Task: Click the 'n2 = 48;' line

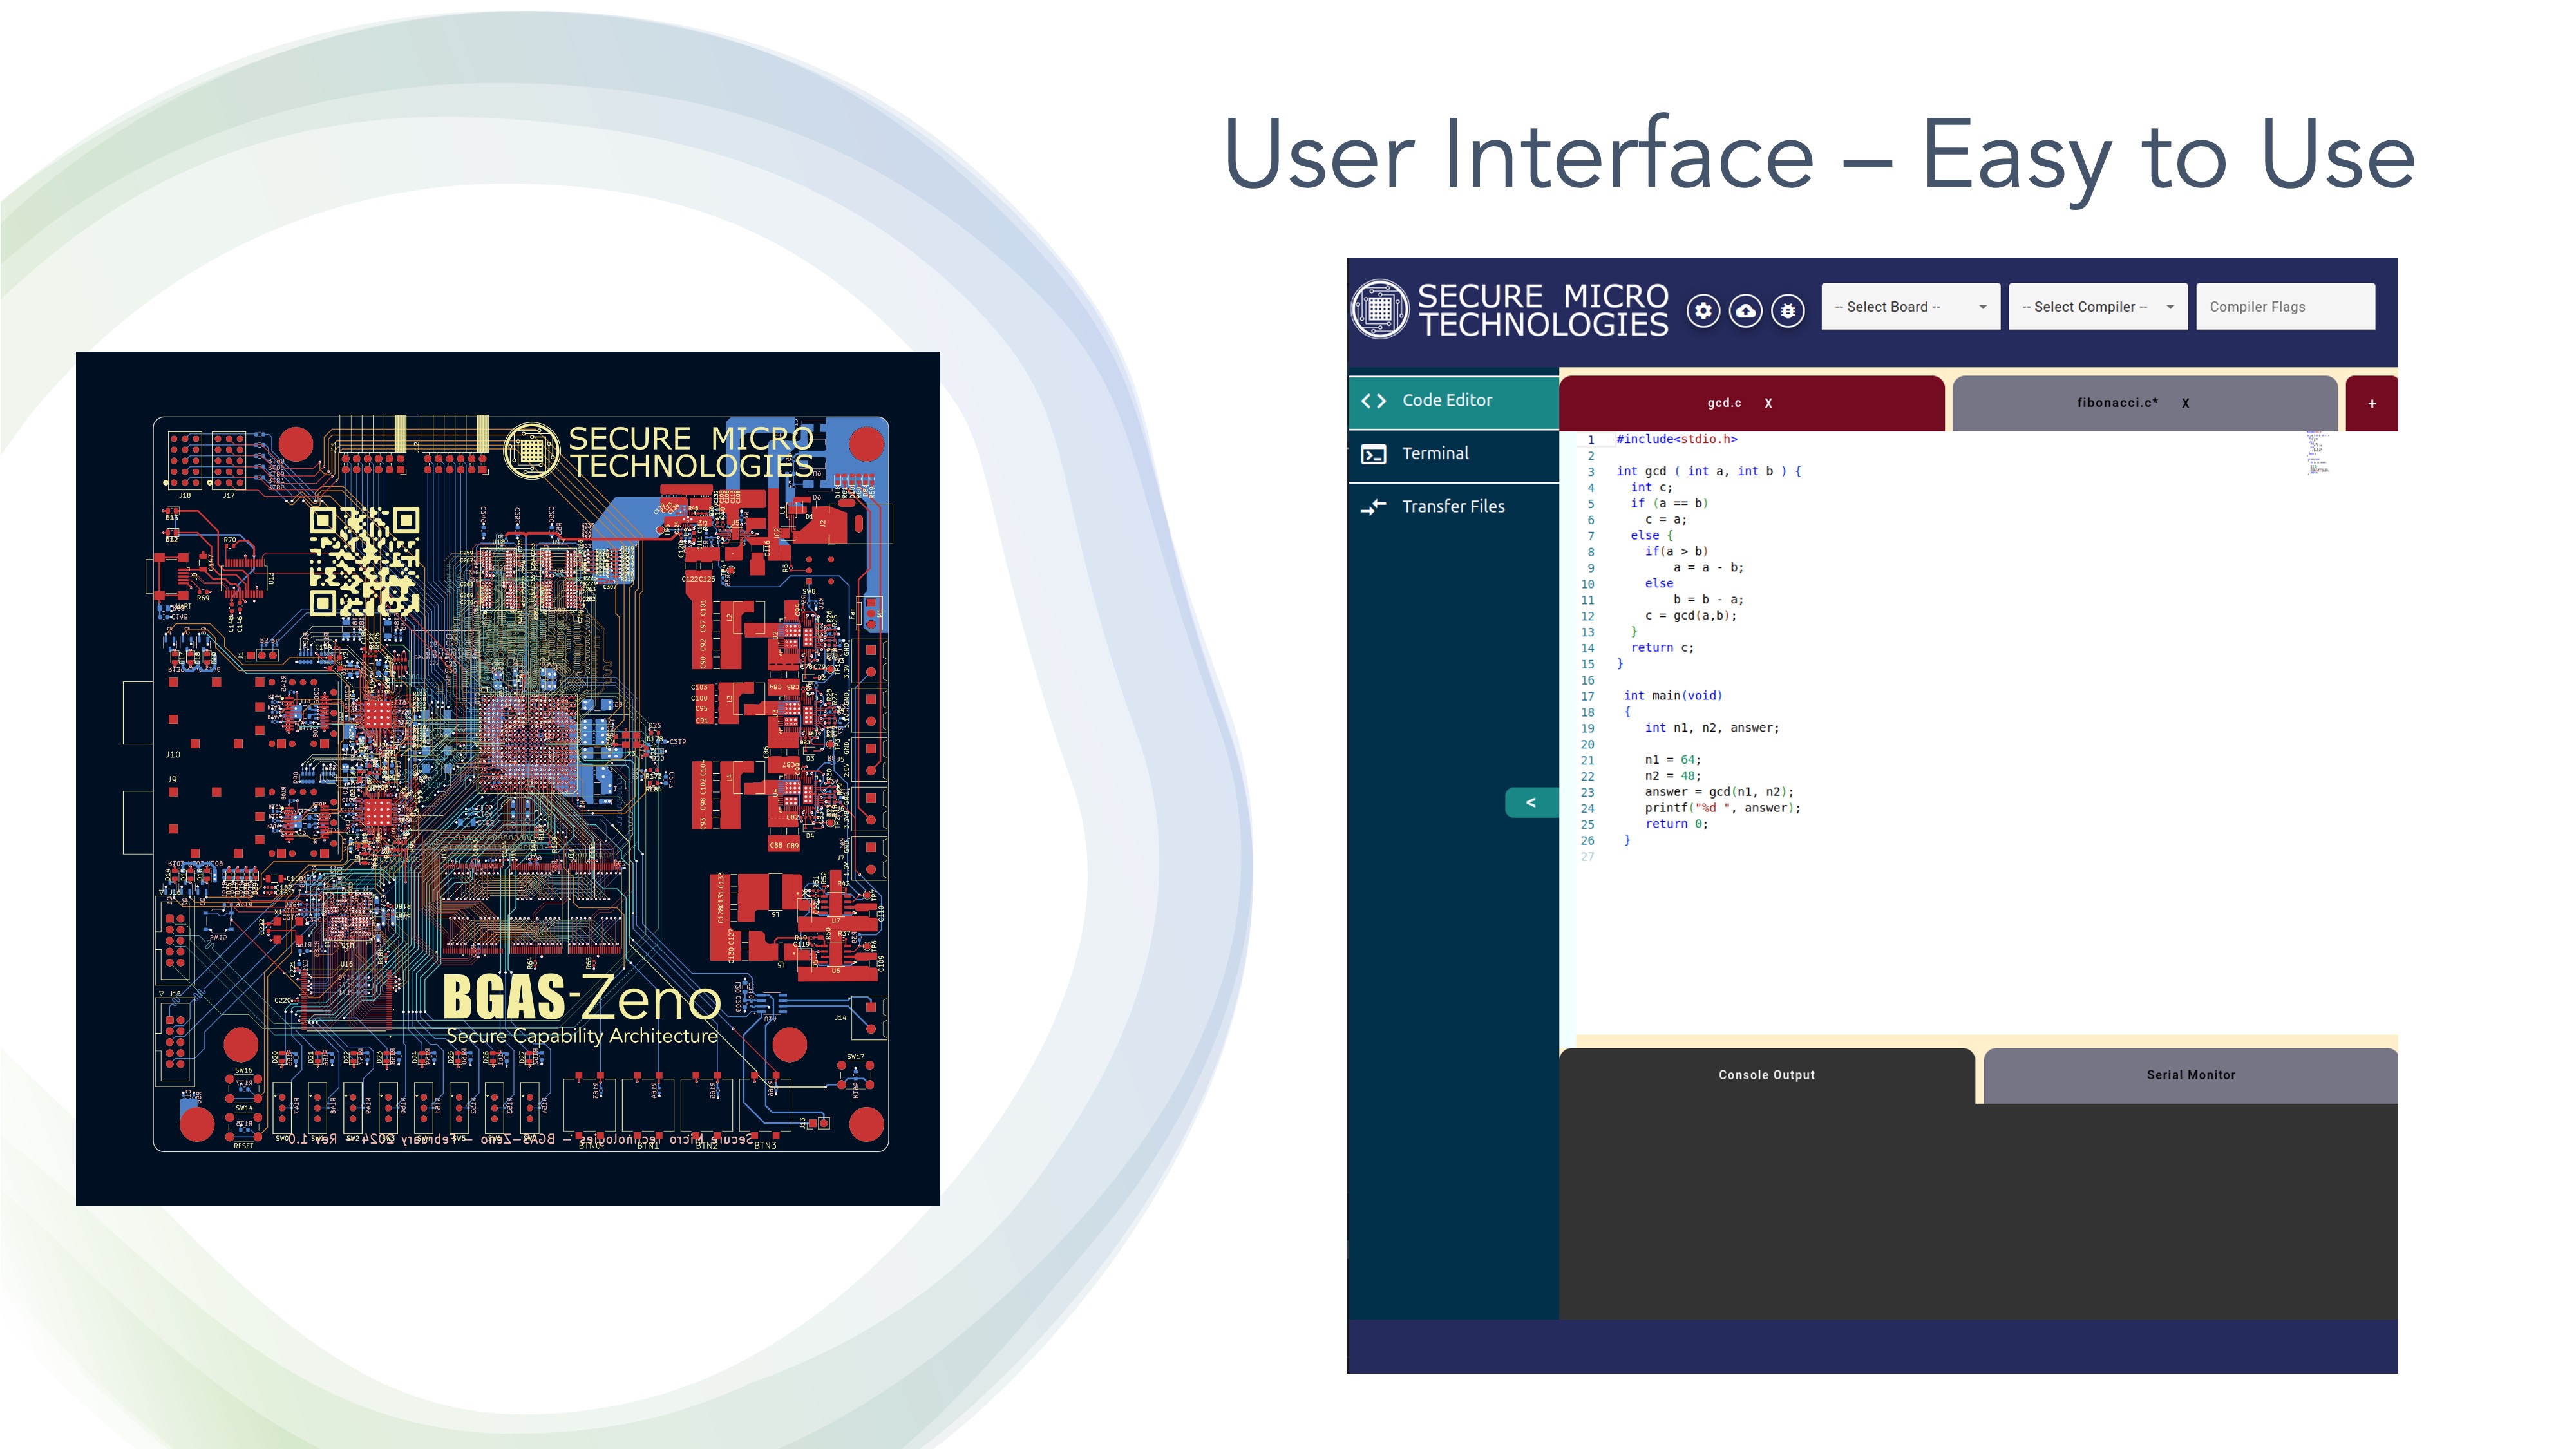Action: [x=1672, y=776]
